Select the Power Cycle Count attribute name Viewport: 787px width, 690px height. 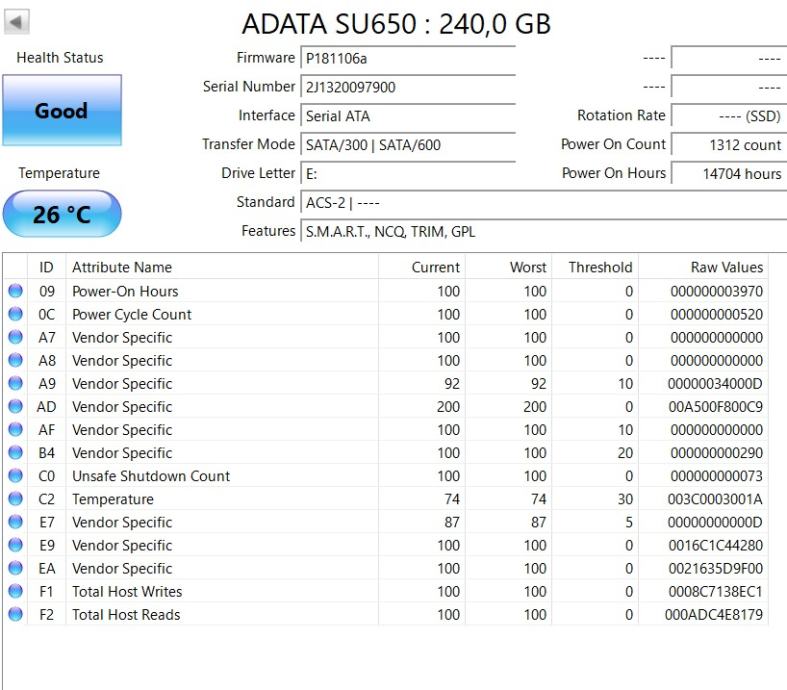pyautogui.click(x=132, y=315)
